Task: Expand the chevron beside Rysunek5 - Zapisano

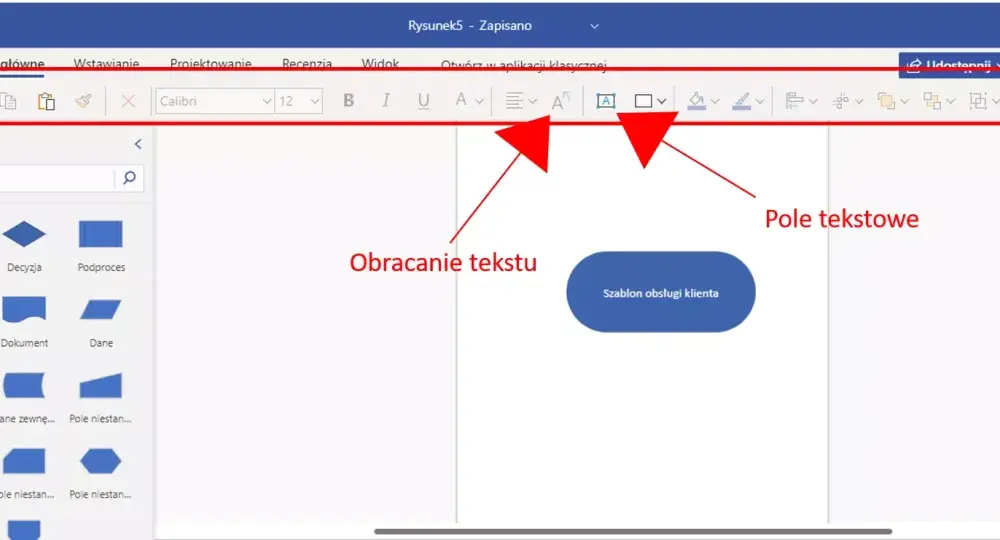Action: 594,26
